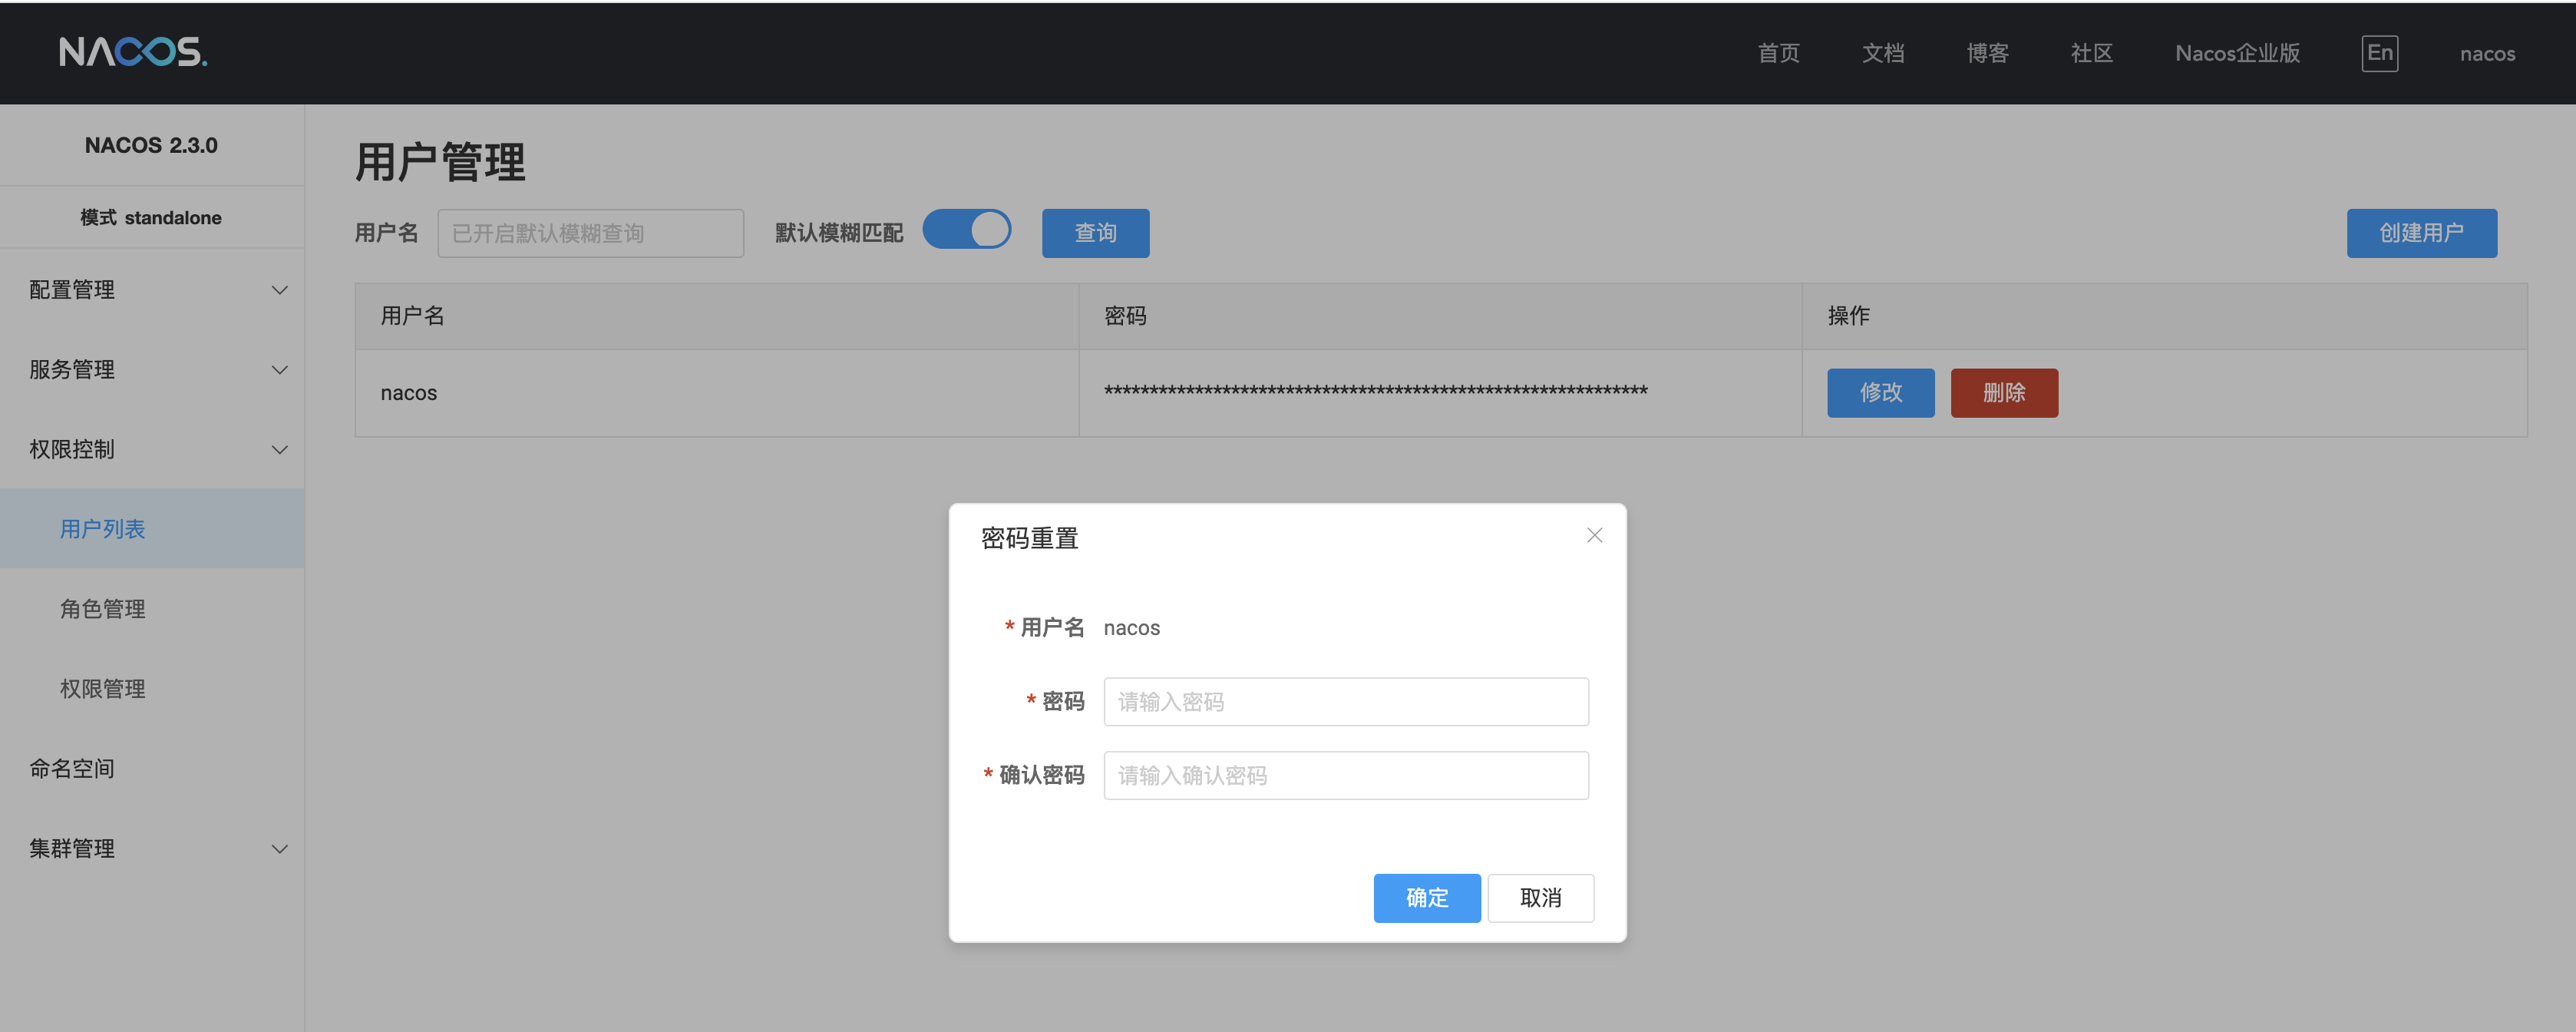Open 命名空间 in the sidebar
2576x1032 pixels.
152,769
